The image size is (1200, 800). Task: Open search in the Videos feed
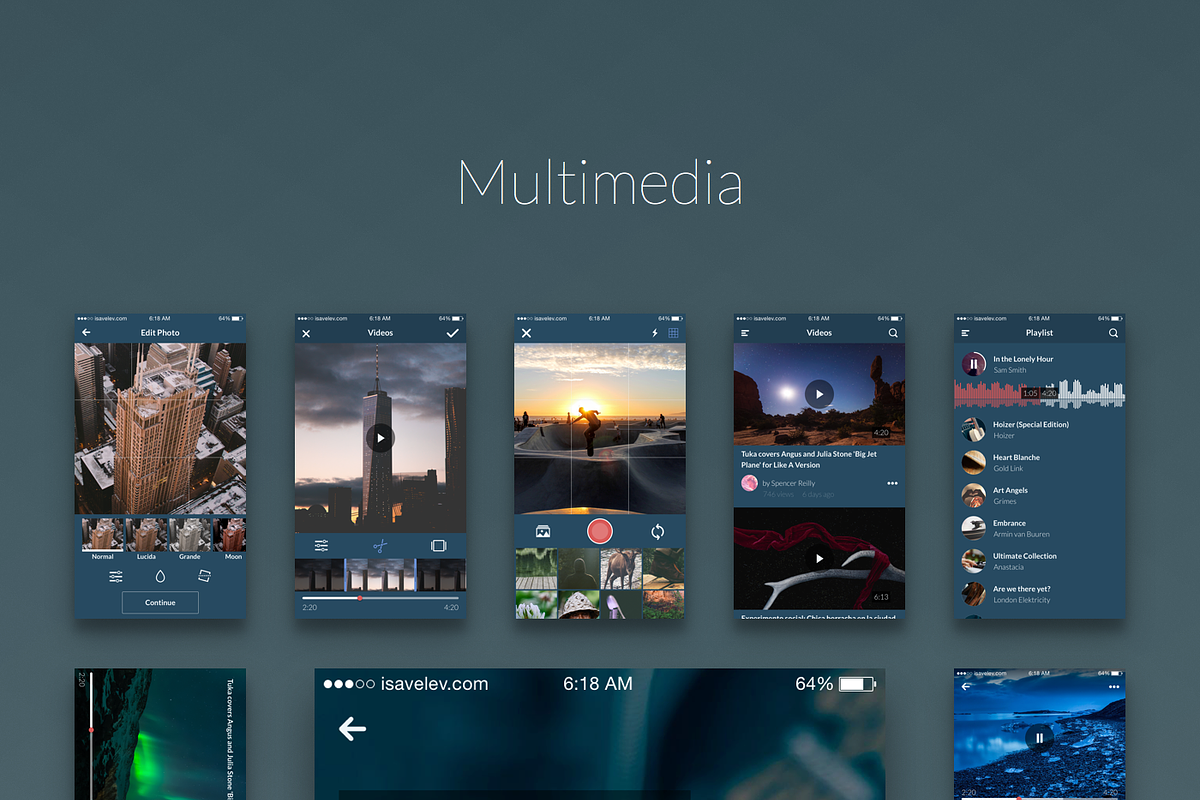[x=892, y=332]
